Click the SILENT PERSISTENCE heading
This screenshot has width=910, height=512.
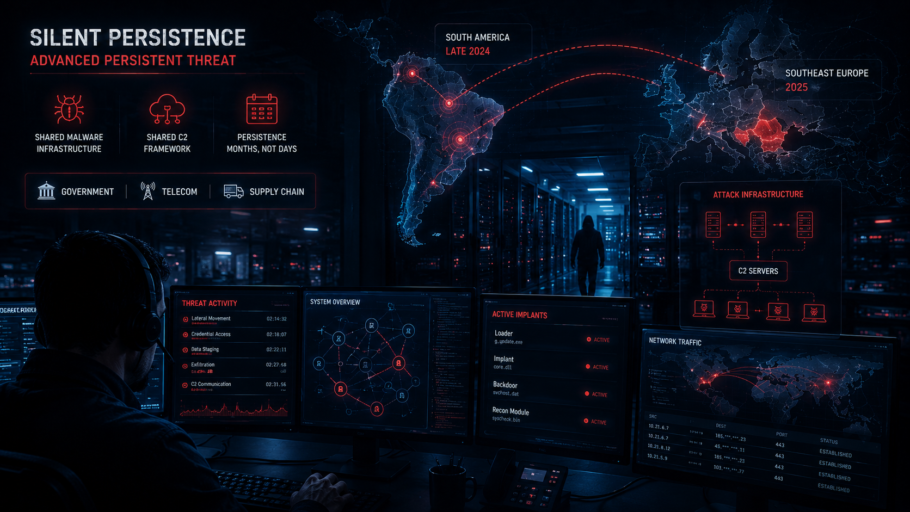138,38
